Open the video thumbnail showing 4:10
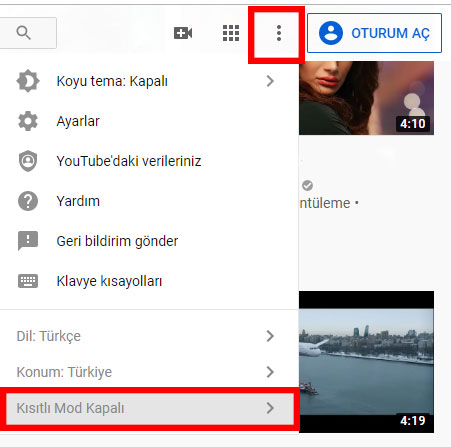Image resolution: width=451 pixels, height=447 pixels. point(366,98)
